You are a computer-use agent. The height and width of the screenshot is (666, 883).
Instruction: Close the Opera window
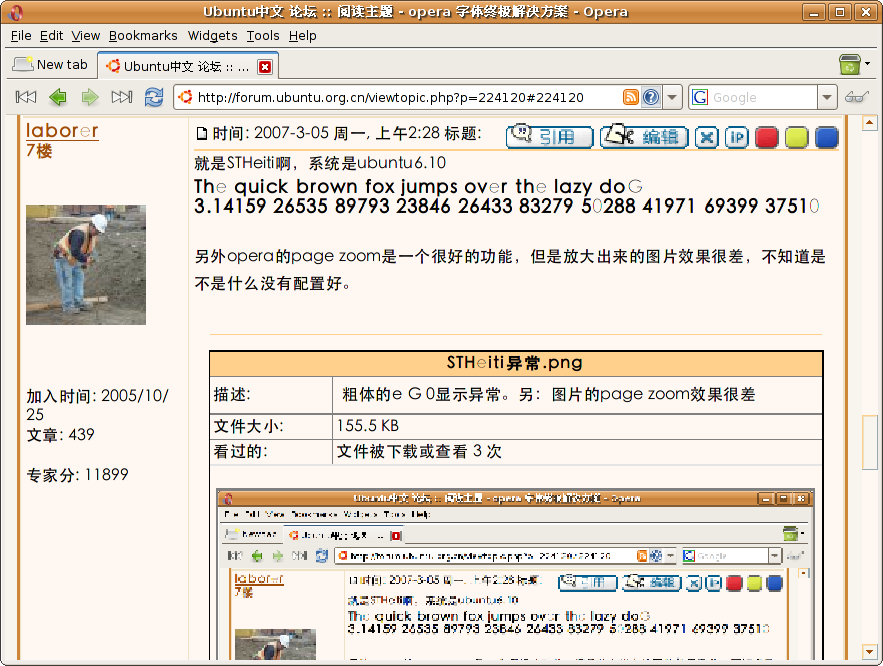point(866,12)
